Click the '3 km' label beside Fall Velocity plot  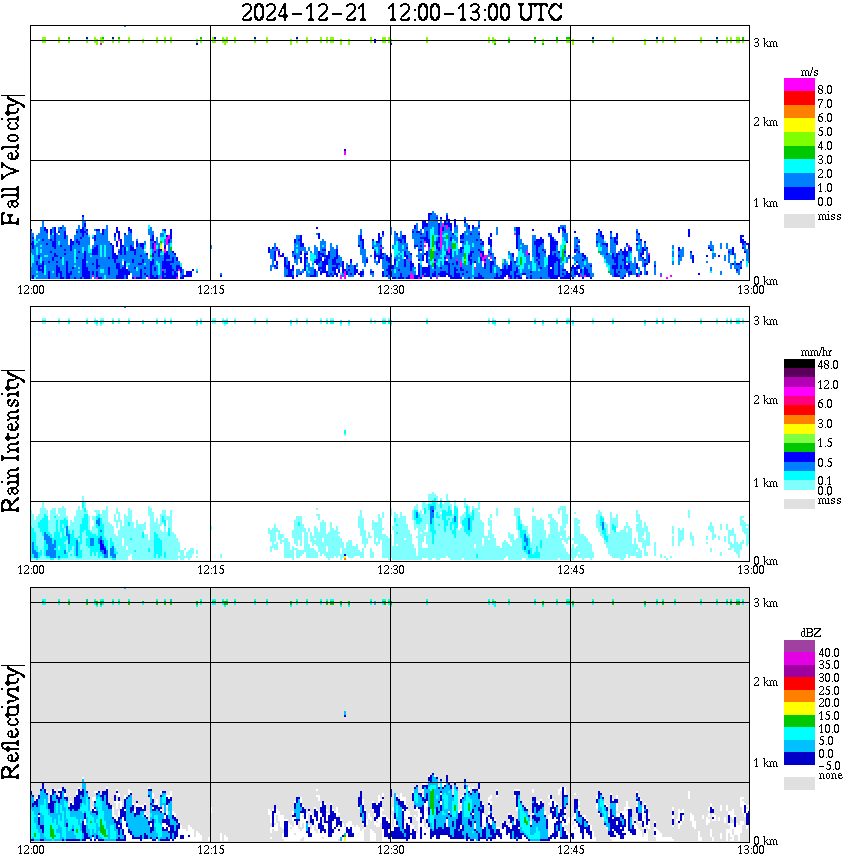tap(766, 43)
